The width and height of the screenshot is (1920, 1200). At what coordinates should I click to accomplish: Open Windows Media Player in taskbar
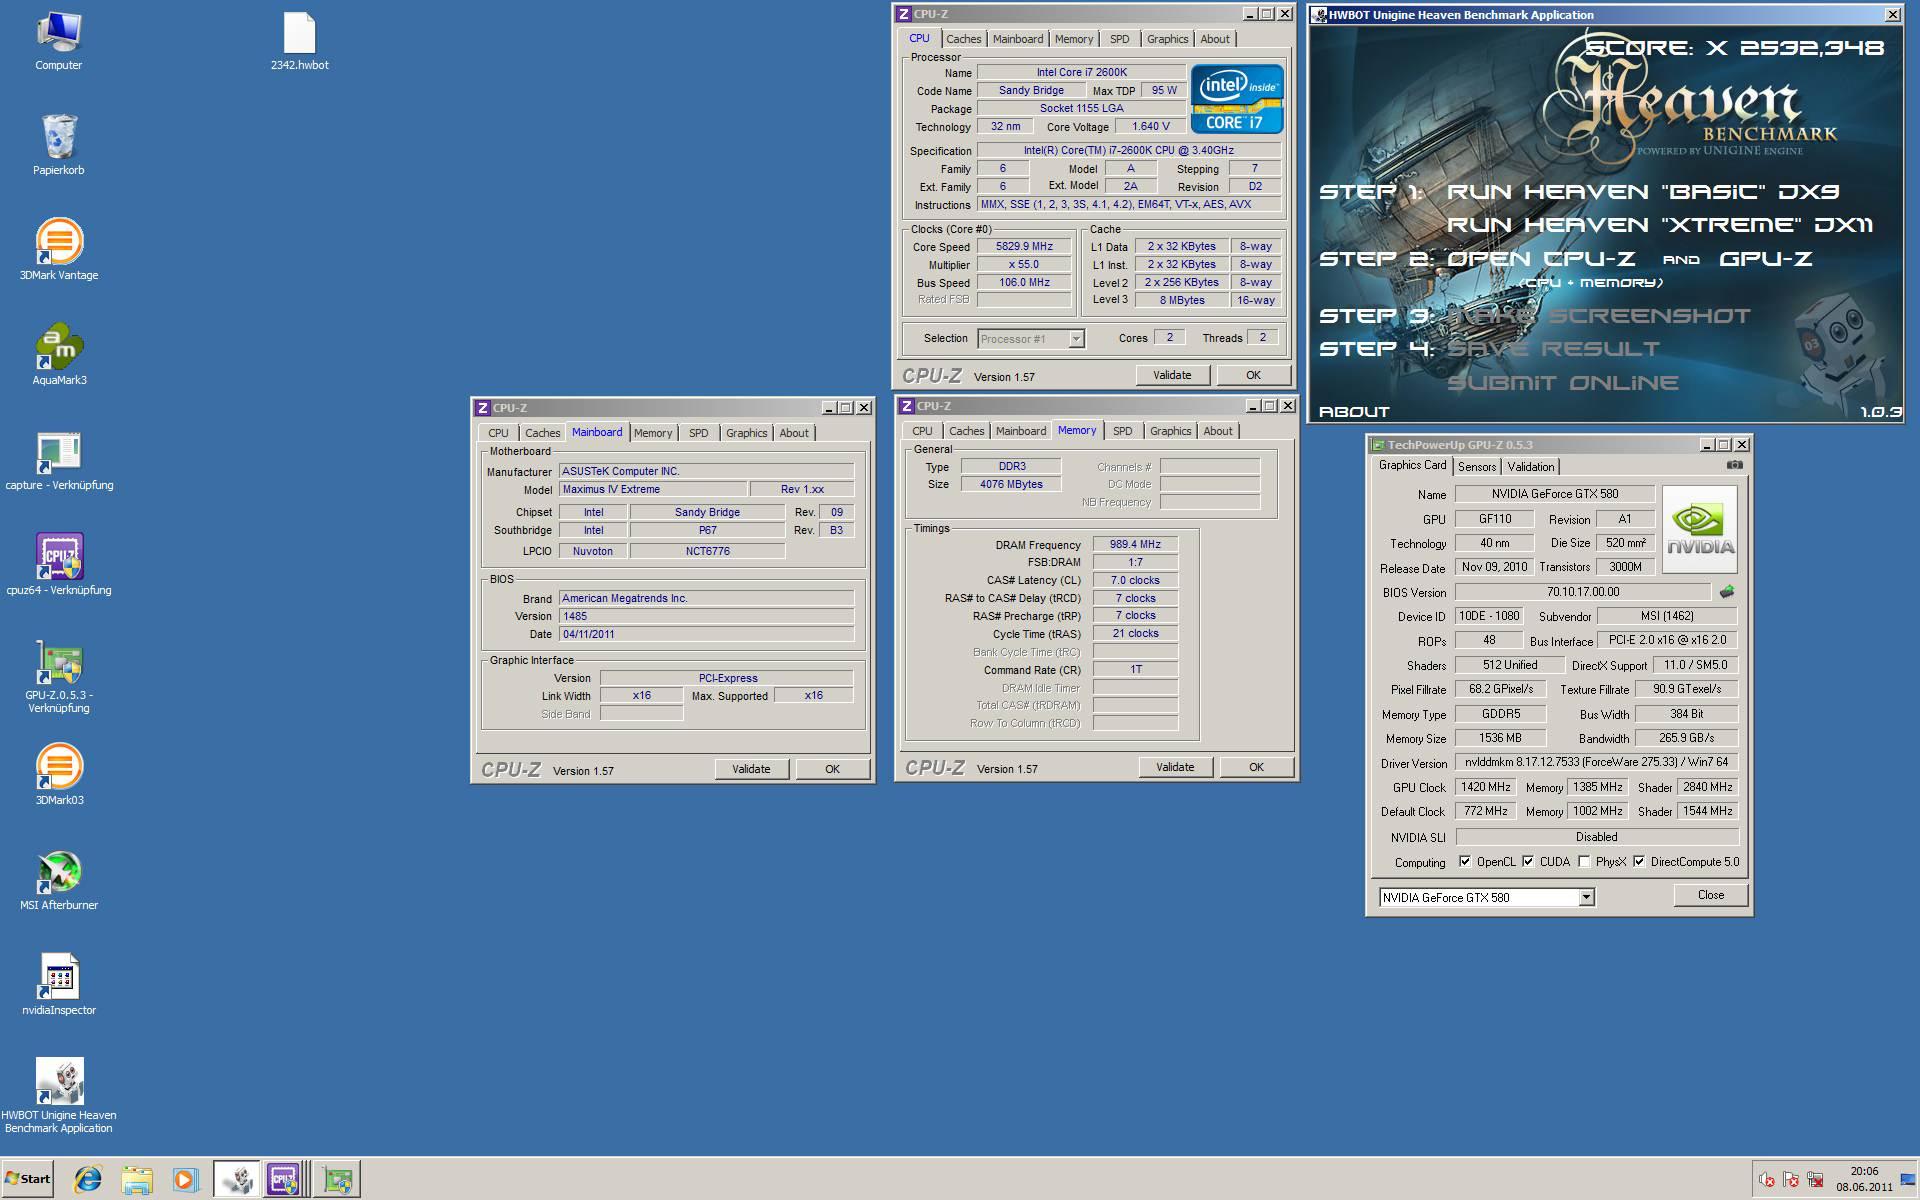click(x=185, y=1180)
